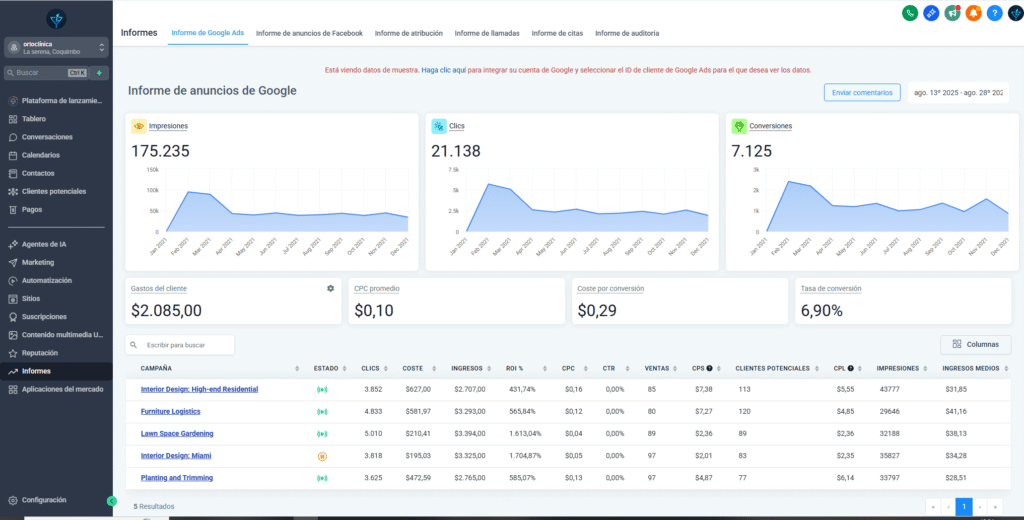Viewport: 1024px width, 520px height.
Task: Toggle the active status of Furniture Logistics
Action: [322, 411]
